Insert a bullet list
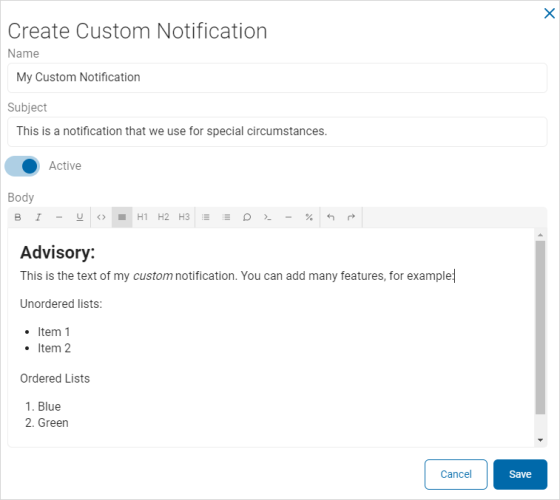This screenshot has width=560, height=500. pos(205,217)
